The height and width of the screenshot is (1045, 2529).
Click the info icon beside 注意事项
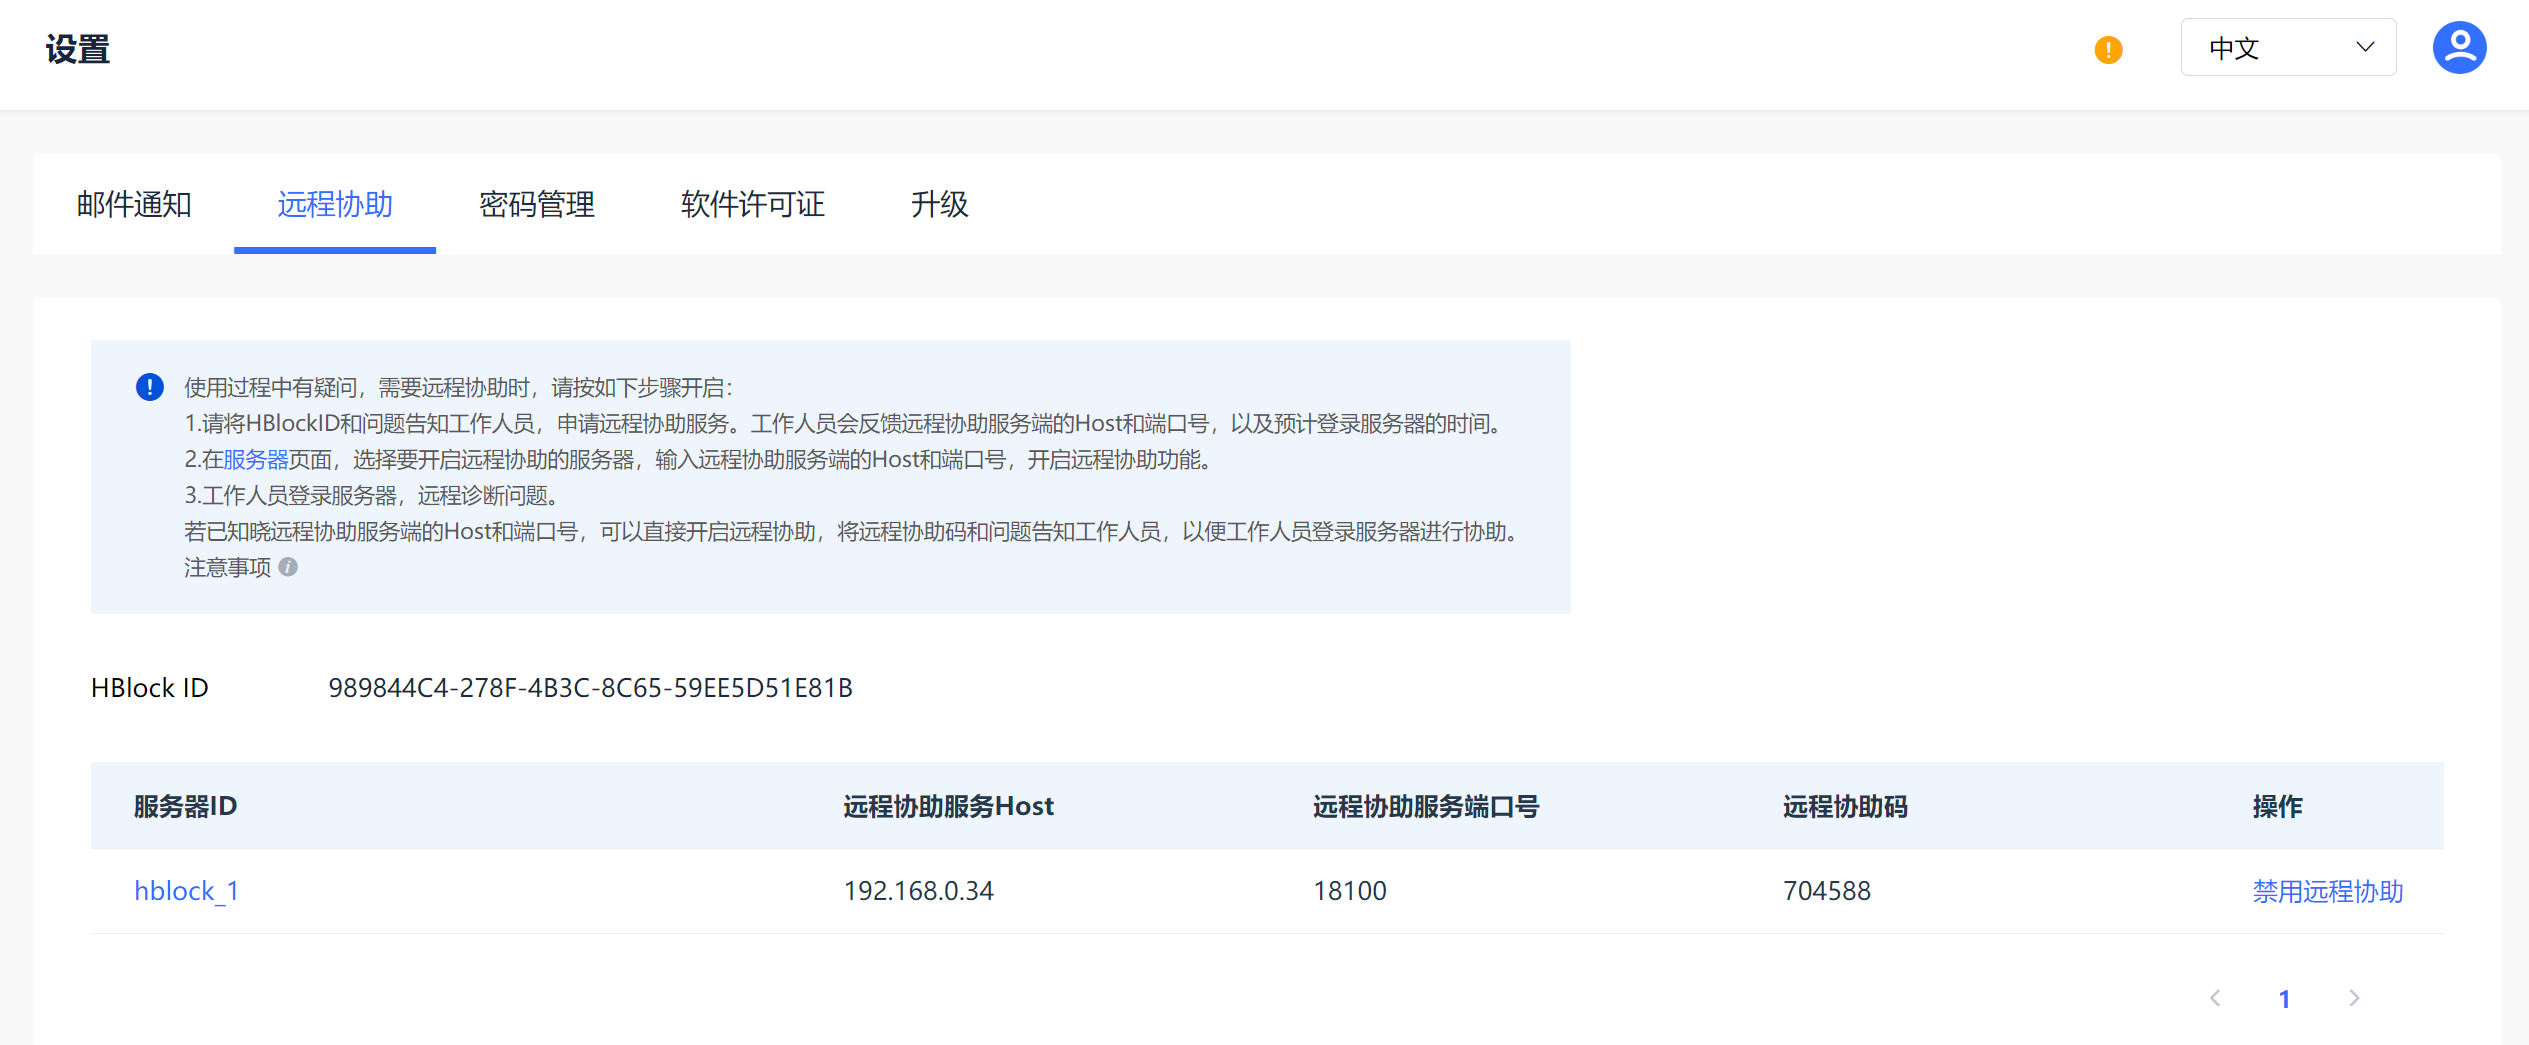click(x=288, y=567)
